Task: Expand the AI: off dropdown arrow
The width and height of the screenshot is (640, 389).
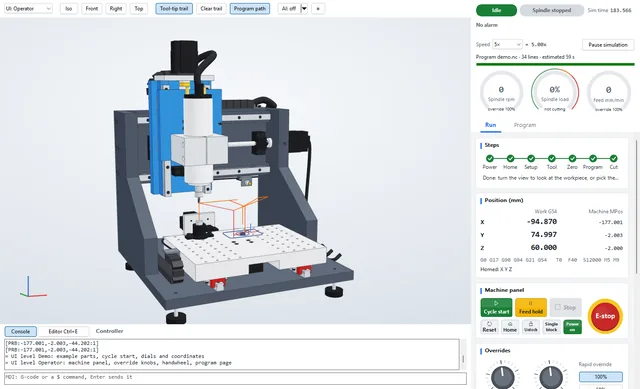Action: click(304, 9)
